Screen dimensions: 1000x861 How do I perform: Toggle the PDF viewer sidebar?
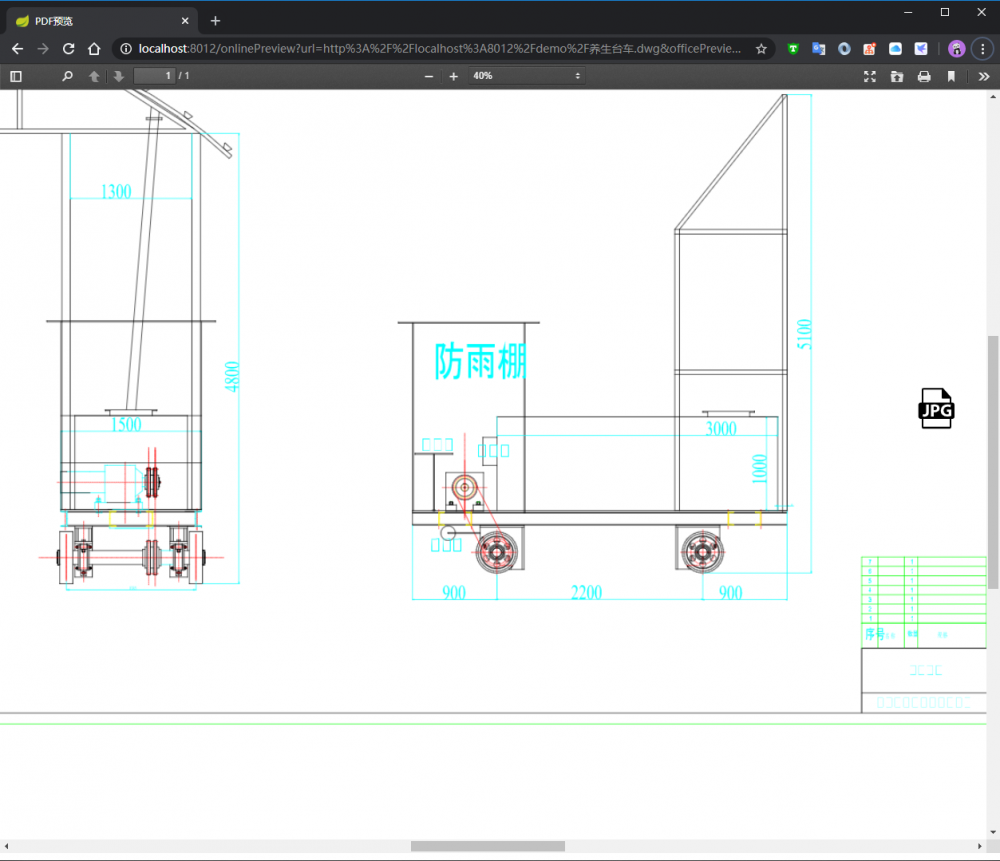click(x=16, y=76)
